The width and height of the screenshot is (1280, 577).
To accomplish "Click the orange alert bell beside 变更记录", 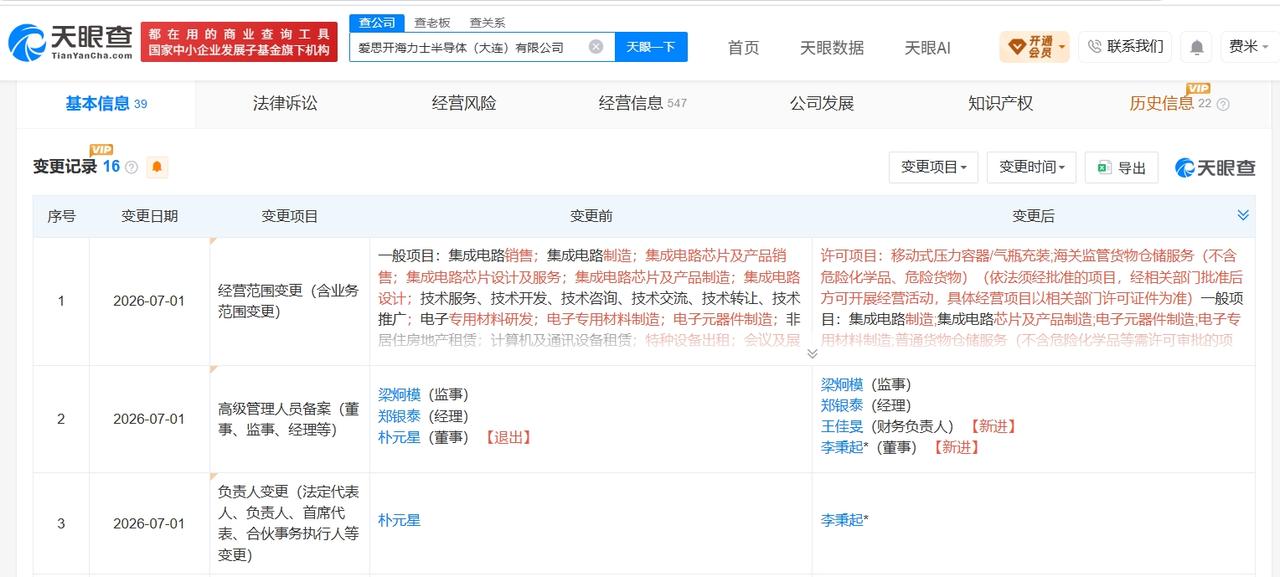I will pos(157,167).
